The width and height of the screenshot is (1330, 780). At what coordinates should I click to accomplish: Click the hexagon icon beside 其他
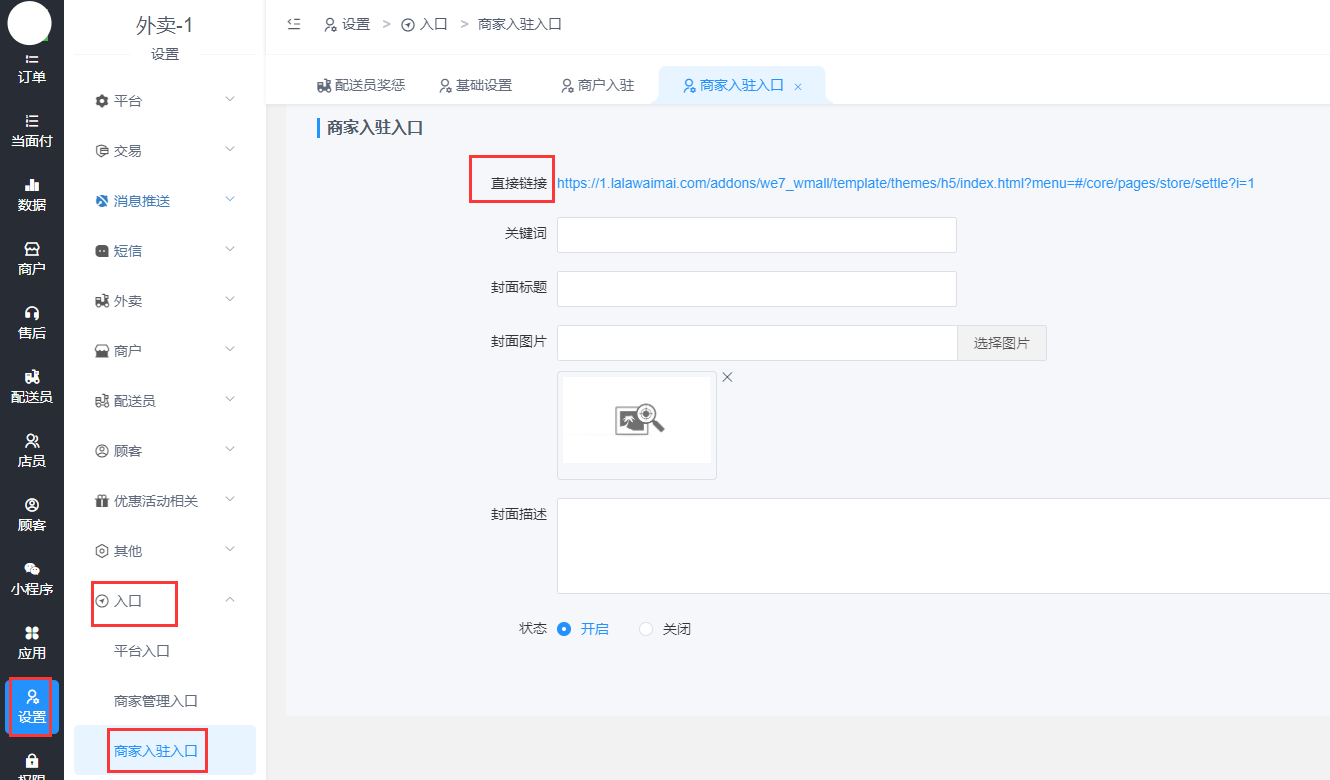point(101,551)
